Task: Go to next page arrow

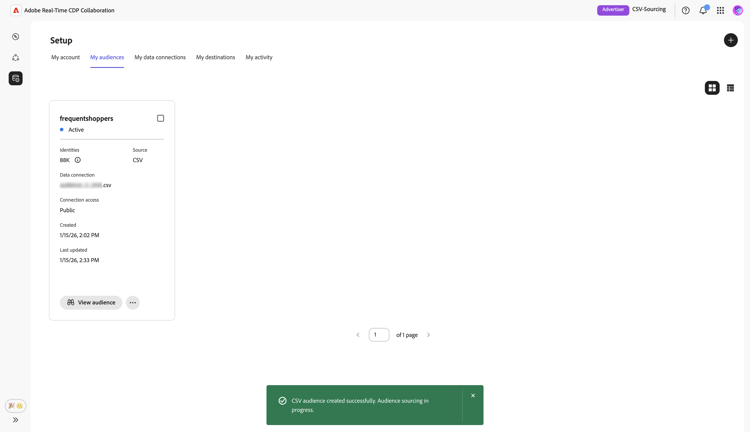Action: (x=429, y=335)
